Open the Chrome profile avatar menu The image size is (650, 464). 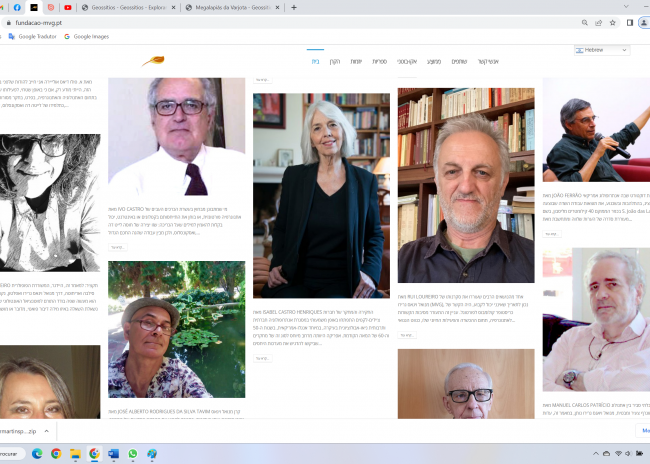tap(644, 23)
